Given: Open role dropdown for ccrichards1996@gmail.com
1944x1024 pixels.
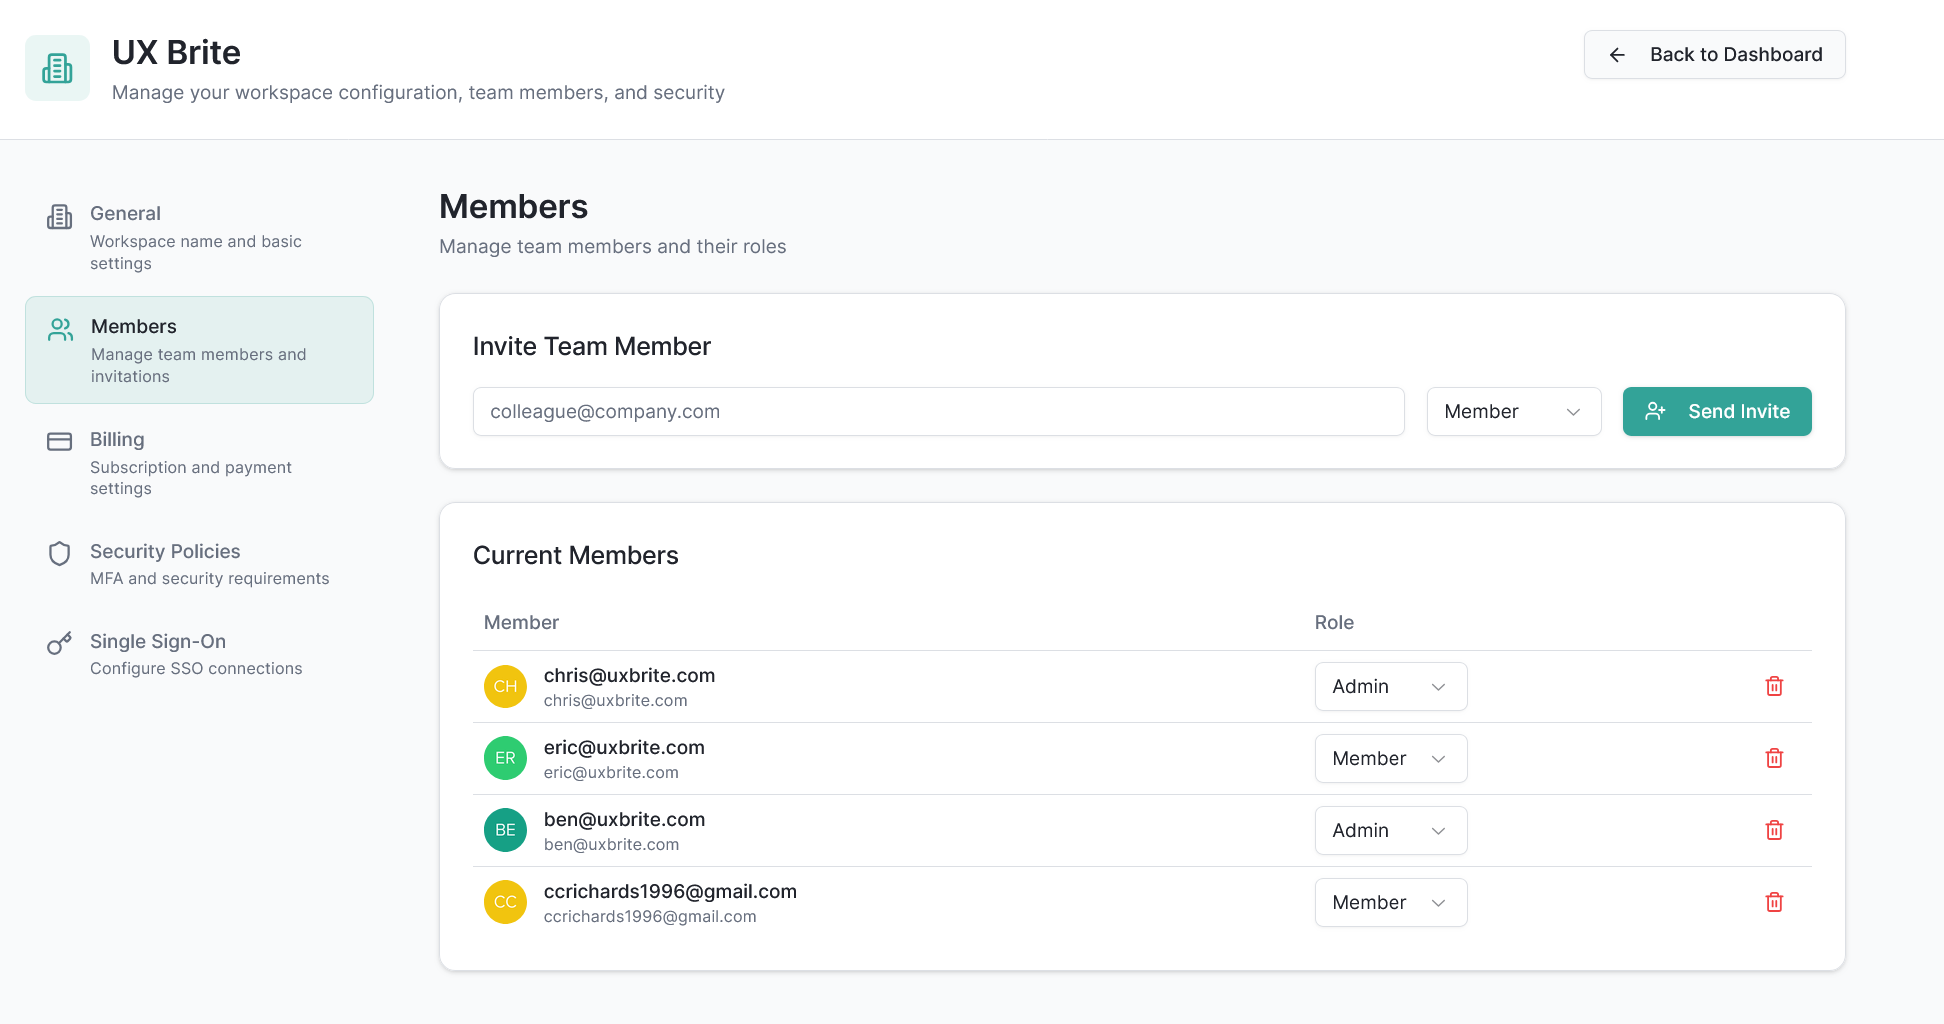Looking at the screenshot, I should 1390,902.
